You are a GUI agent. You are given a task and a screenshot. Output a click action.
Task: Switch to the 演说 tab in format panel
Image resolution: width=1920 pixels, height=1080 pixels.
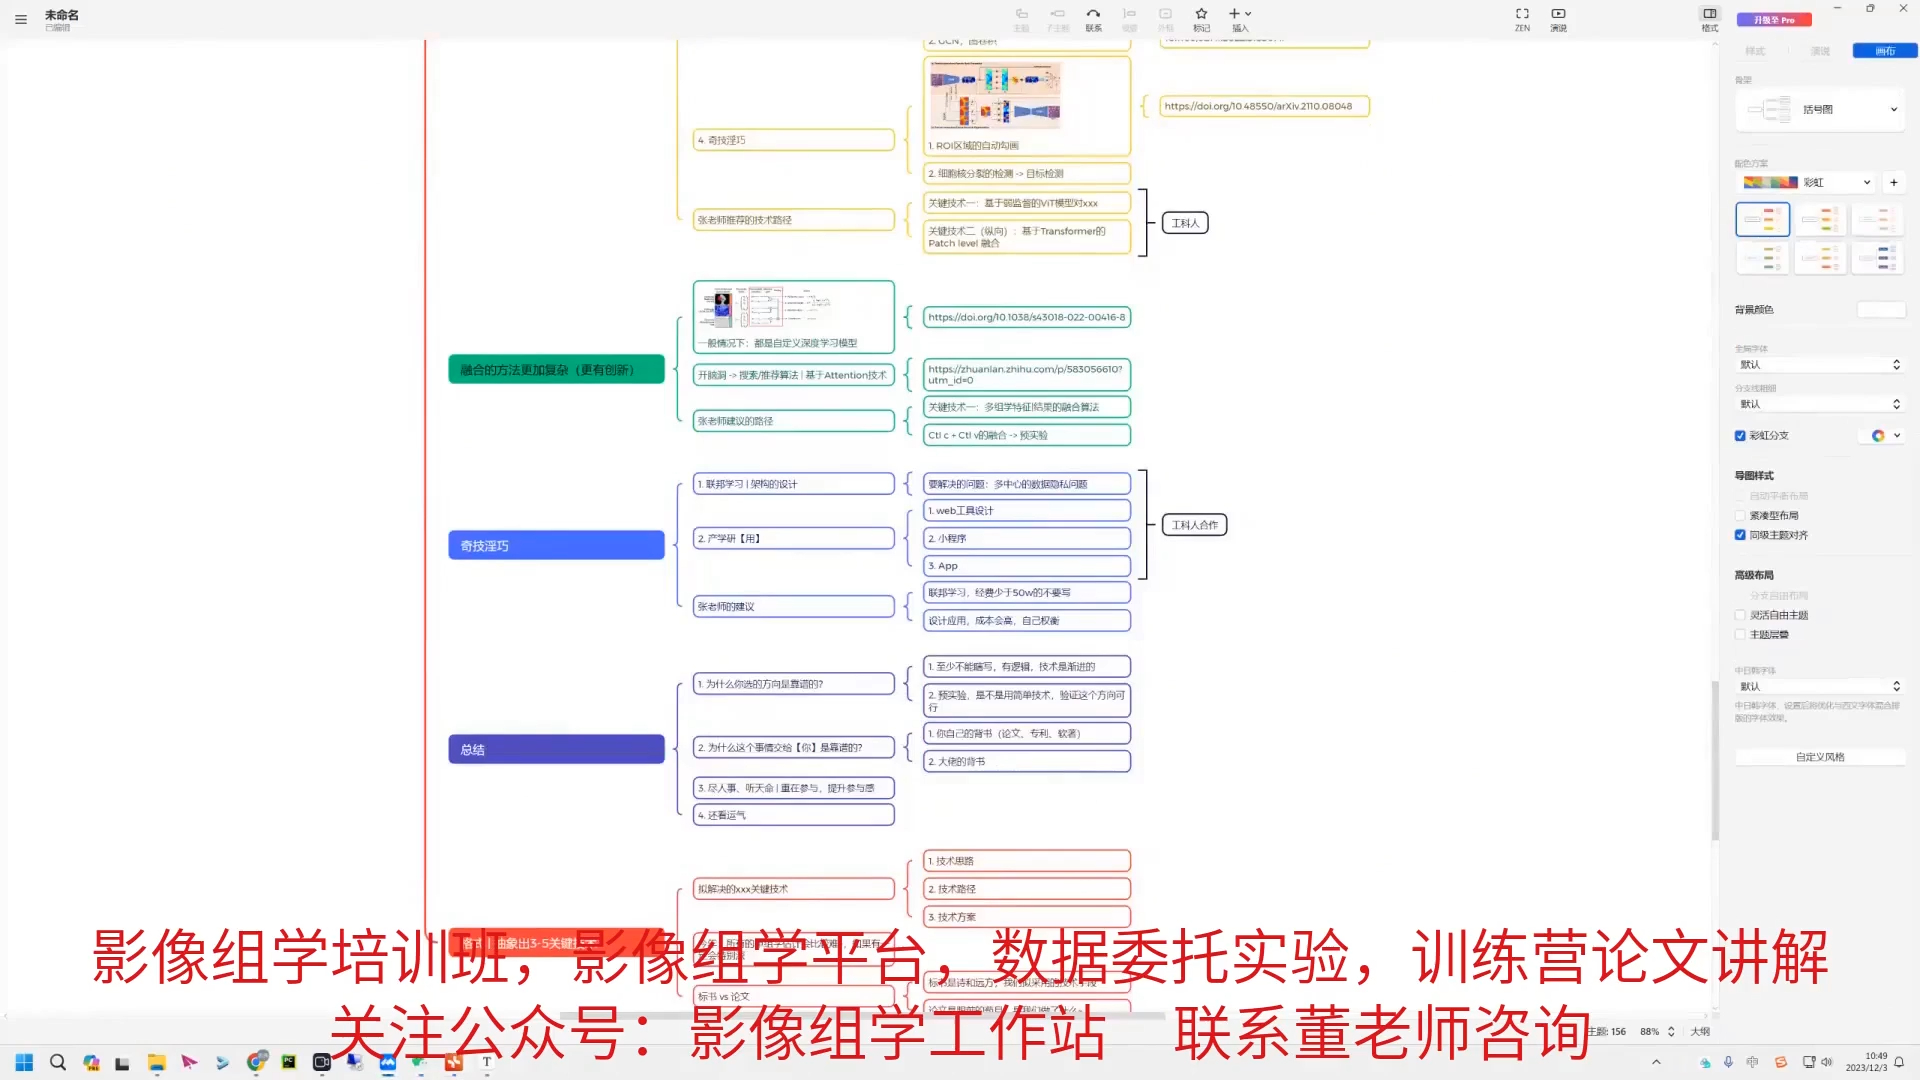tap(1820, 51)
